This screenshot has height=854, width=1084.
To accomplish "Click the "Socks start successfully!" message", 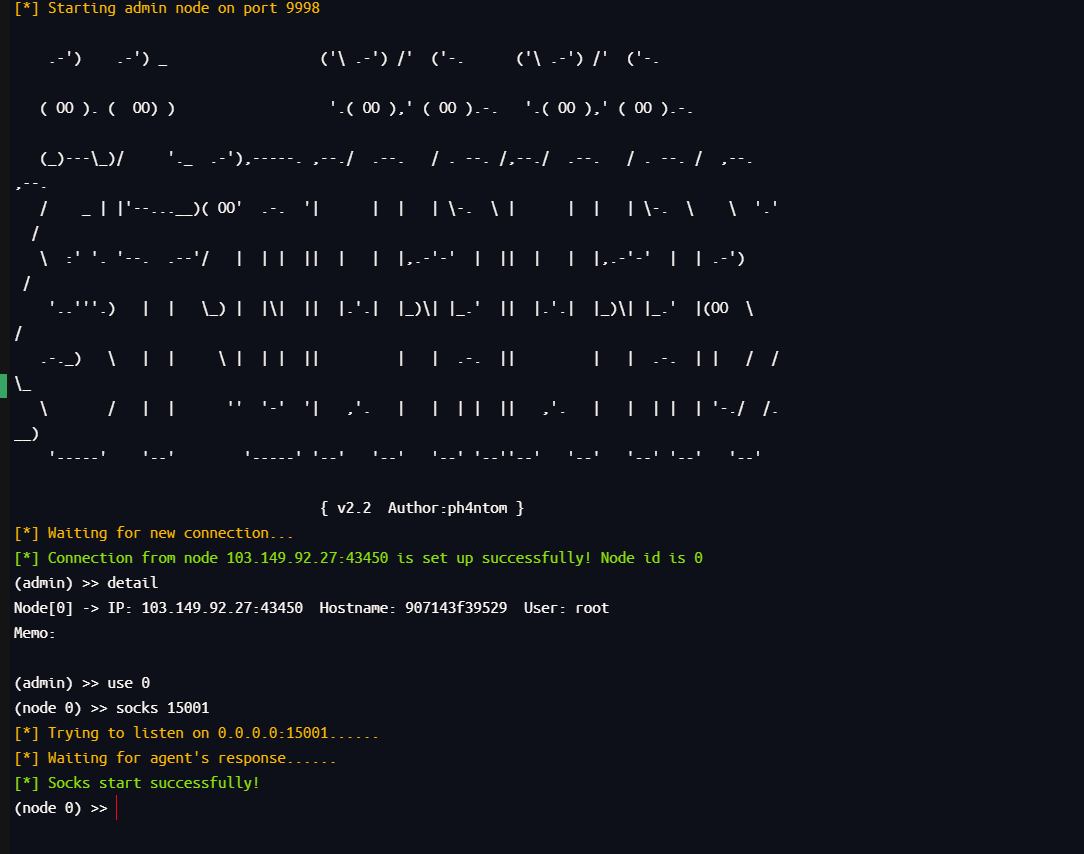I will 153,783.
